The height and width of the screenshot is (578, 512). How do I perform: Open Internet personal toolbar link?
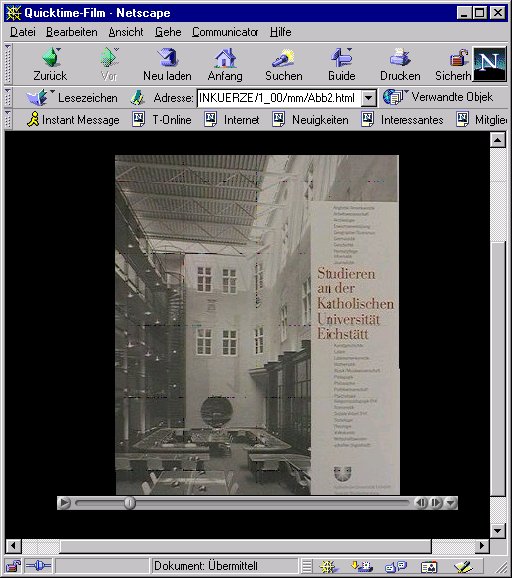click(231, 119)
